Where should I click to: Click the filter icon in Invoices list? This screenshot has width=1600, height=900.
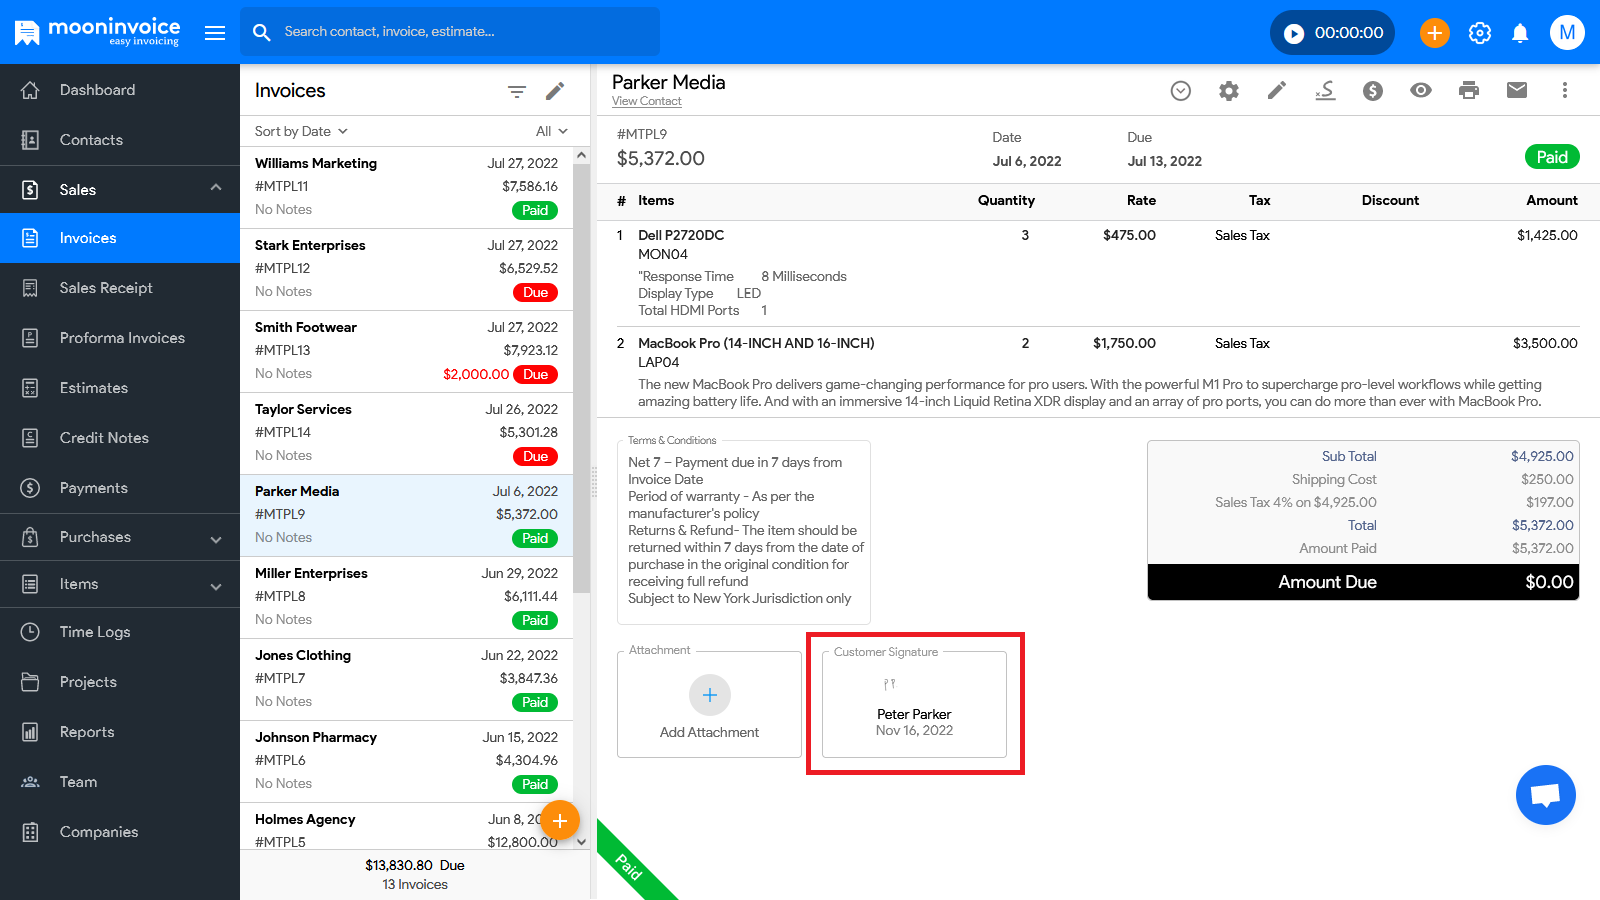click(517, 91)
